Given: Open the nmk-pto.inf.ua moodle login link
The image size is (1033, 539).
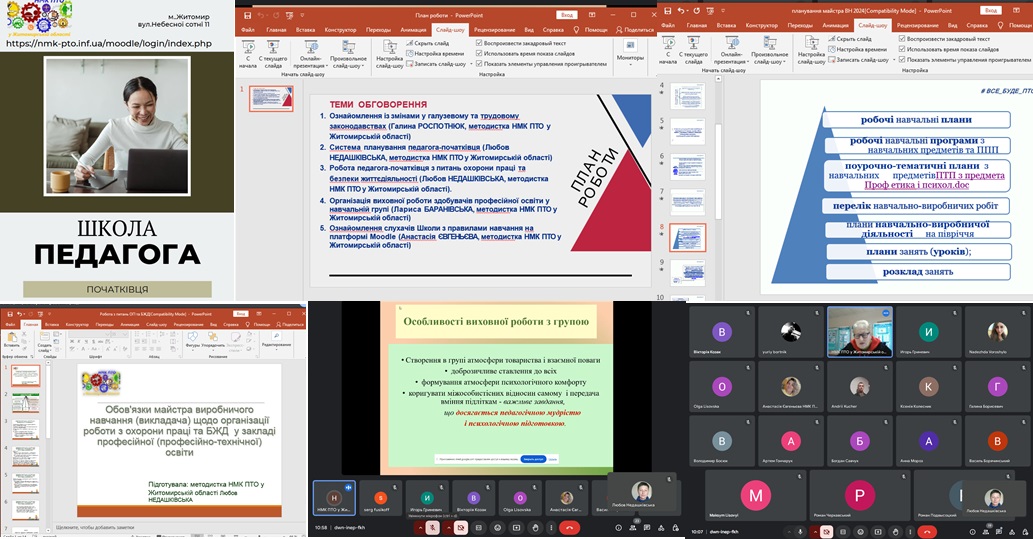Looking at the screenshot, I should click(107, 44).
